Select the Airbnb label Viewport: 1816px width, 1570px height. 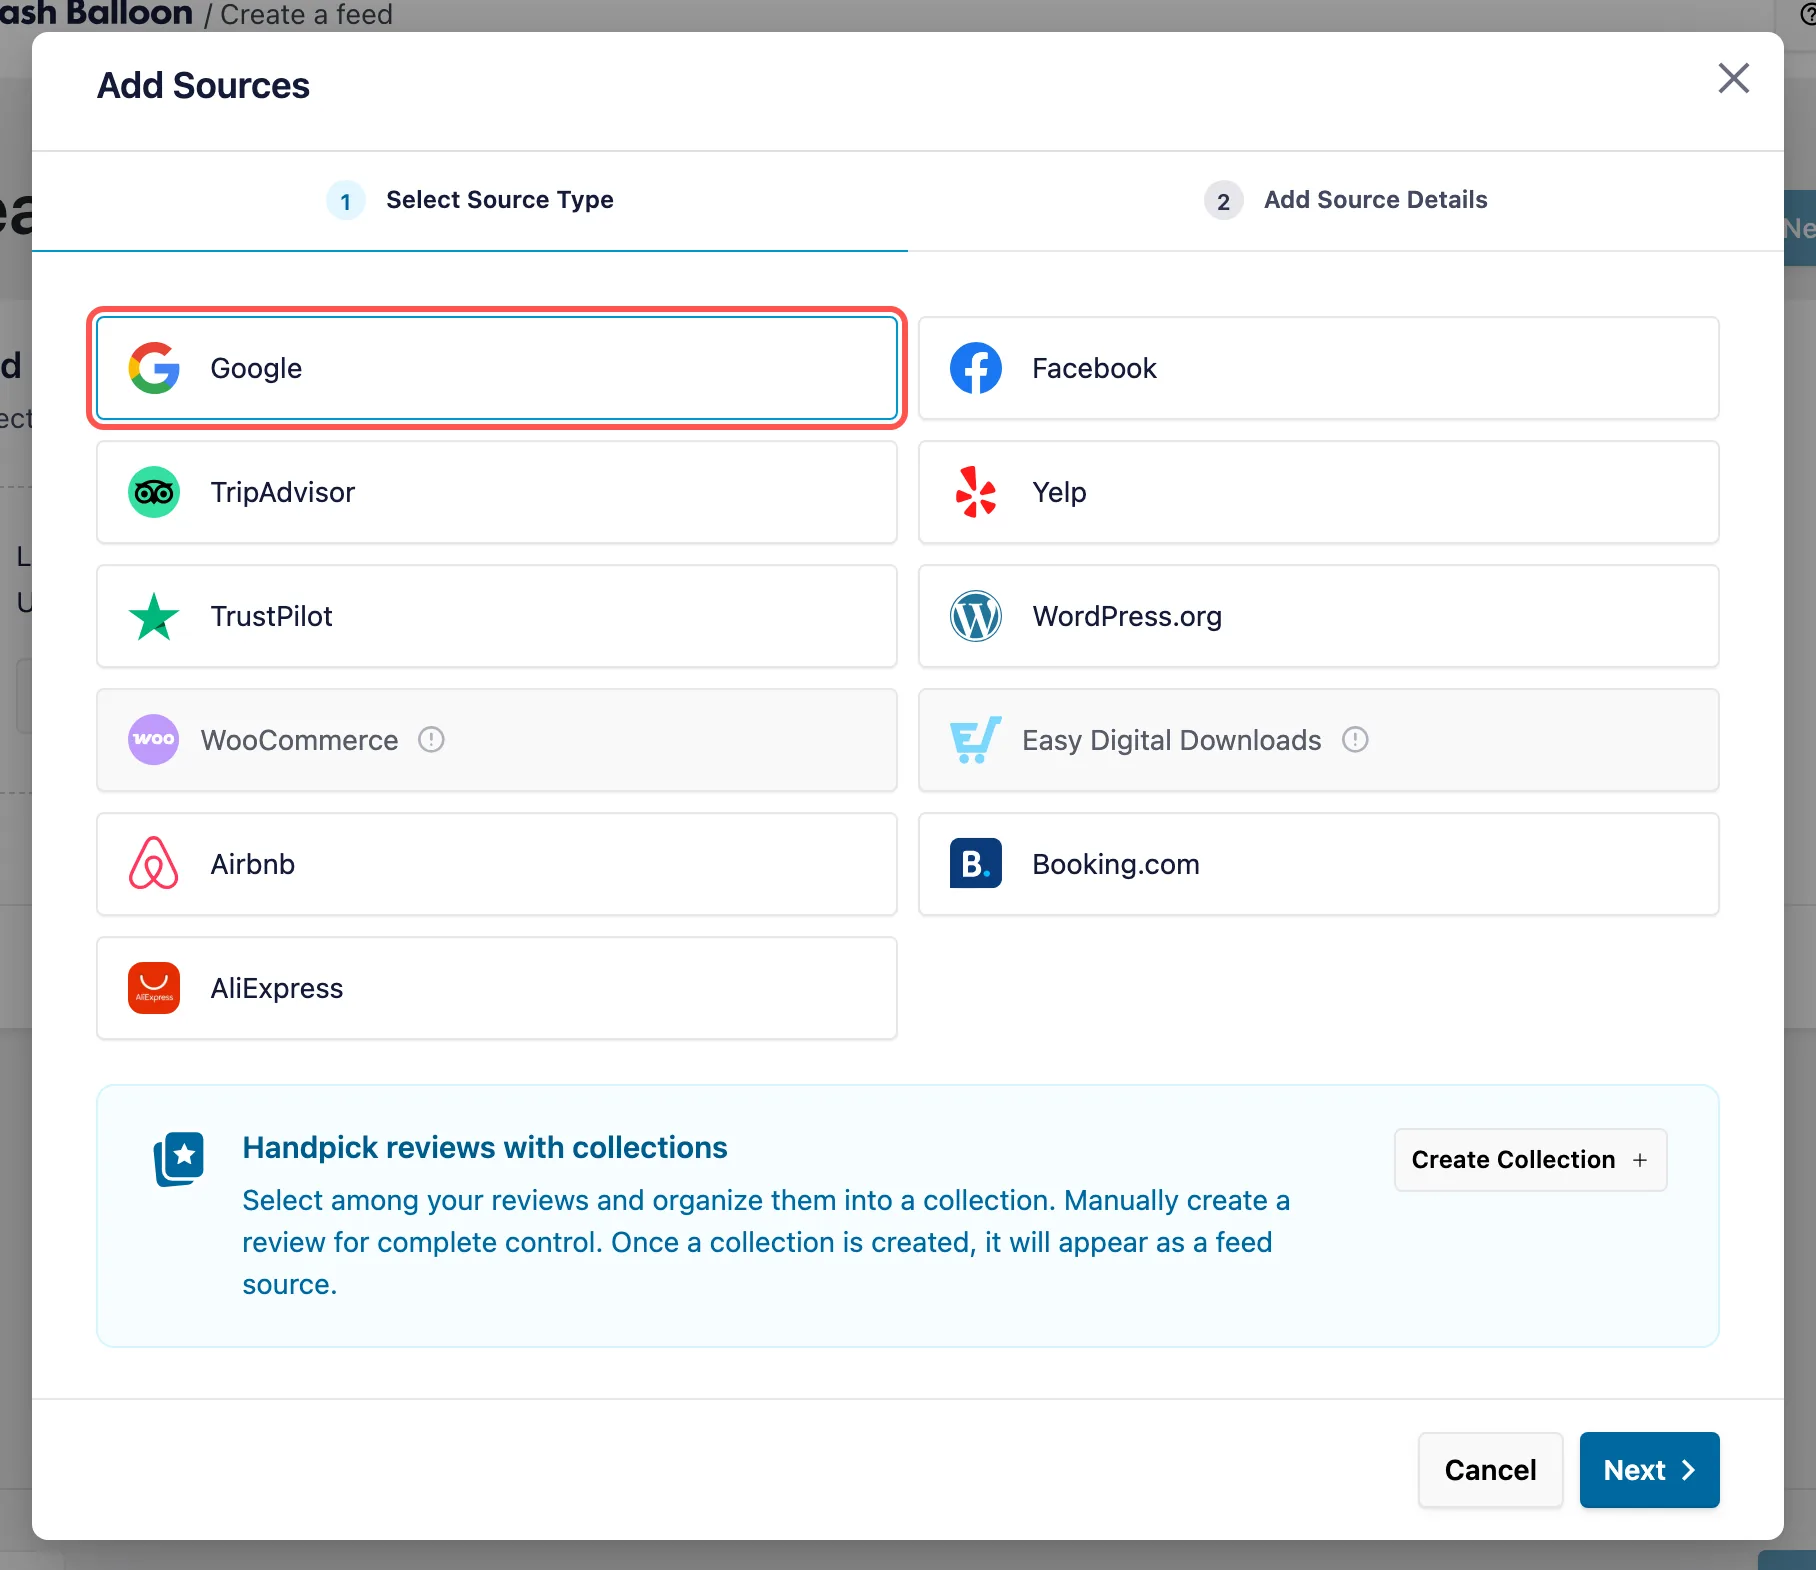pyautogui.click(x=253, y=864)
